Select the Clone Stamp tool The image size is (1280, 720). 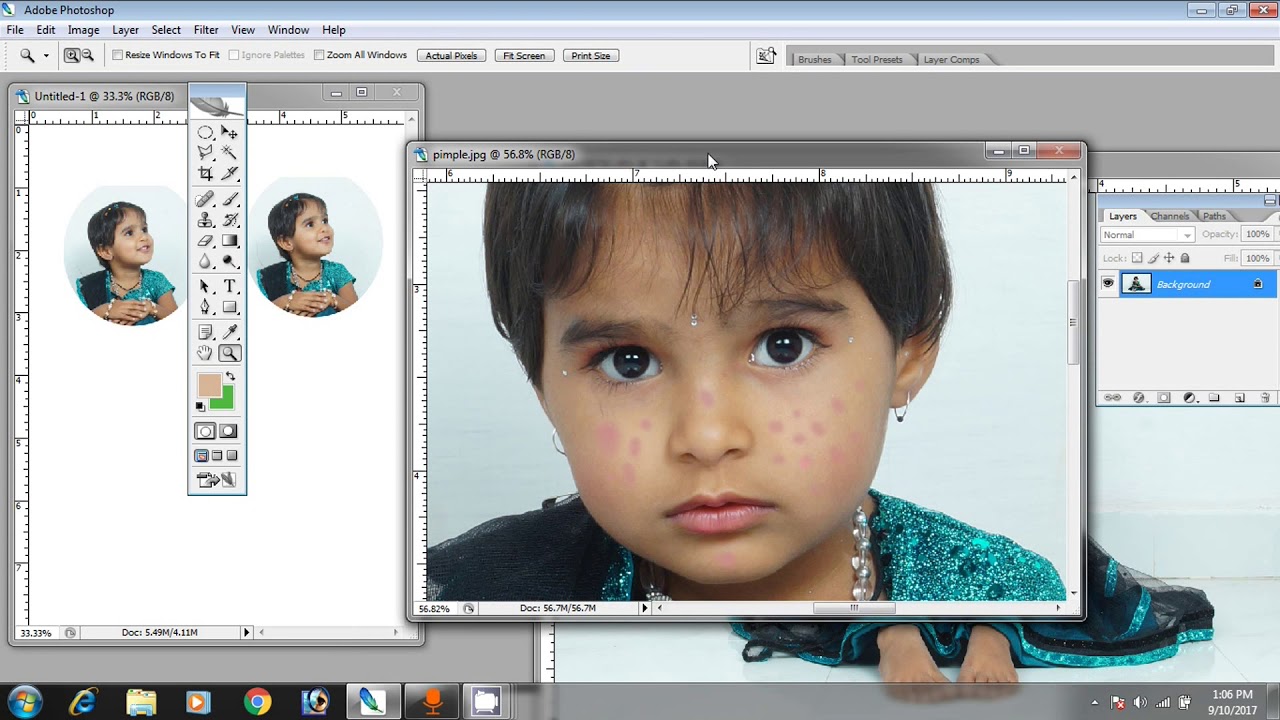coord(205,220)
